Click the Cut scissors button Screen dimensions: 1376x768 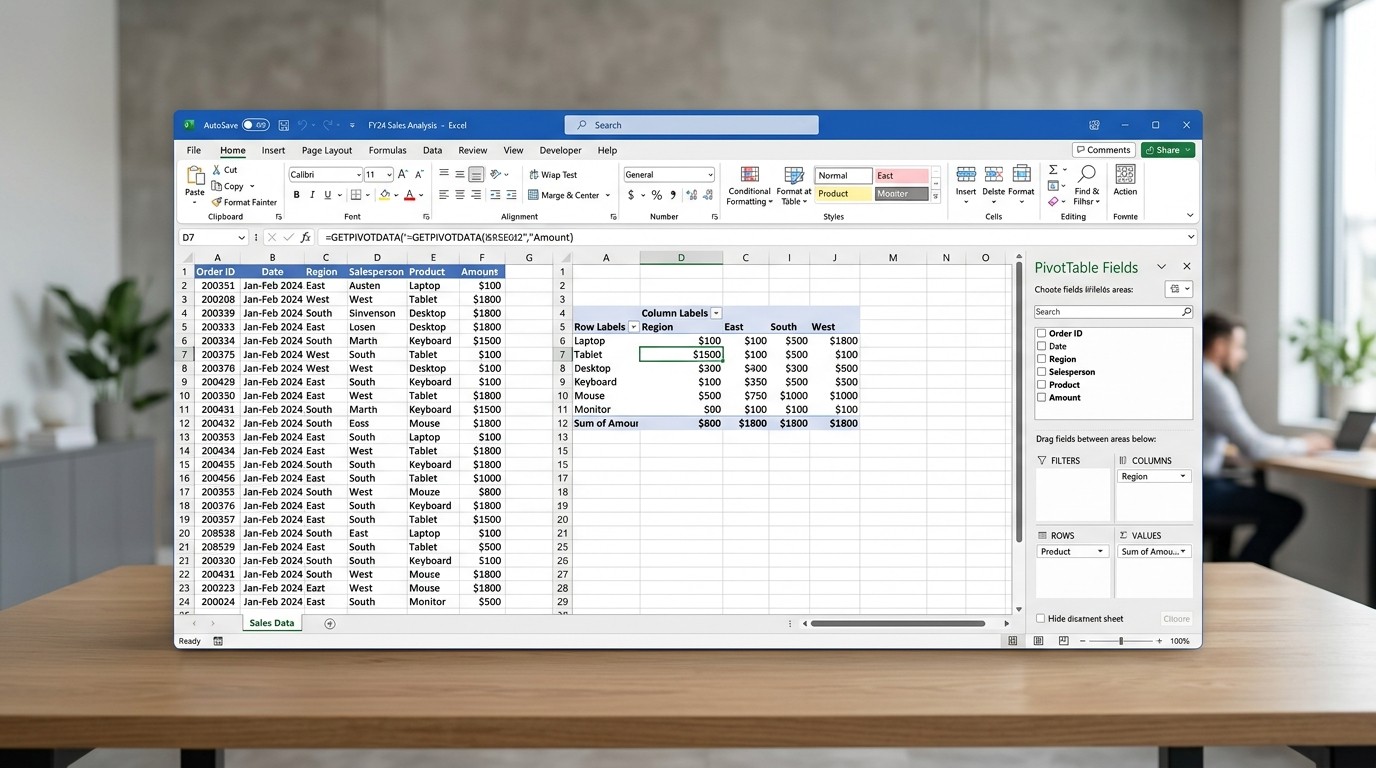click(224, 170)
